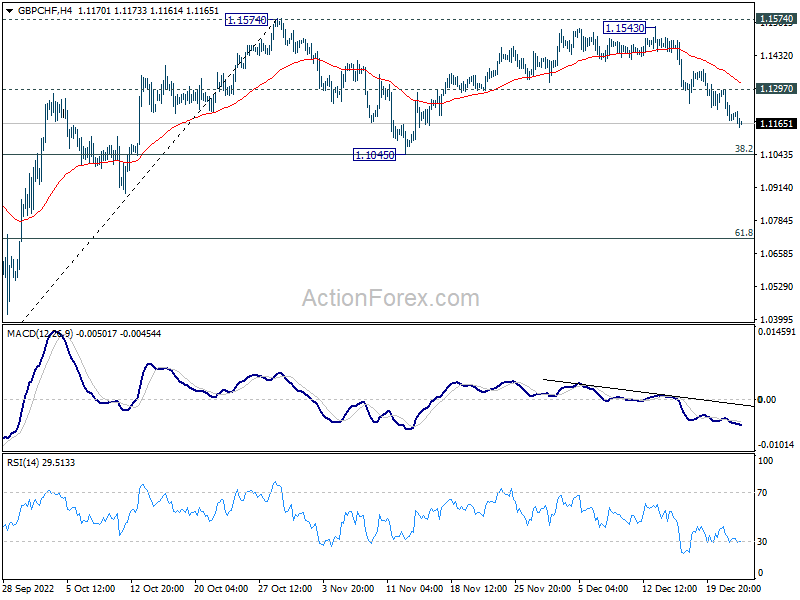The width and height of the screenshot is (800, 600).
Task: Click the 1.10450 low price label box
Action: (x=374, y=155)
